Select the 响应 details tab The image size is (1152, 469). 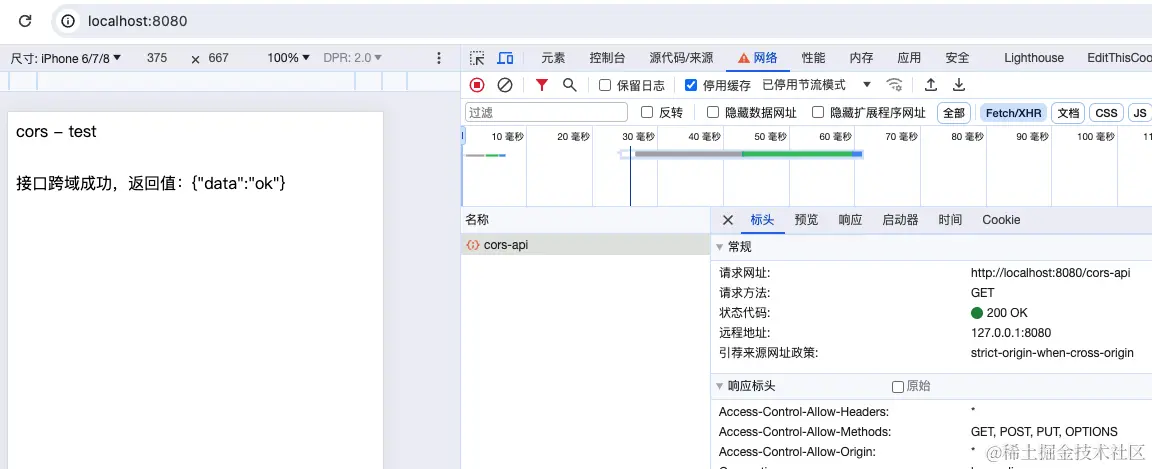850,220
